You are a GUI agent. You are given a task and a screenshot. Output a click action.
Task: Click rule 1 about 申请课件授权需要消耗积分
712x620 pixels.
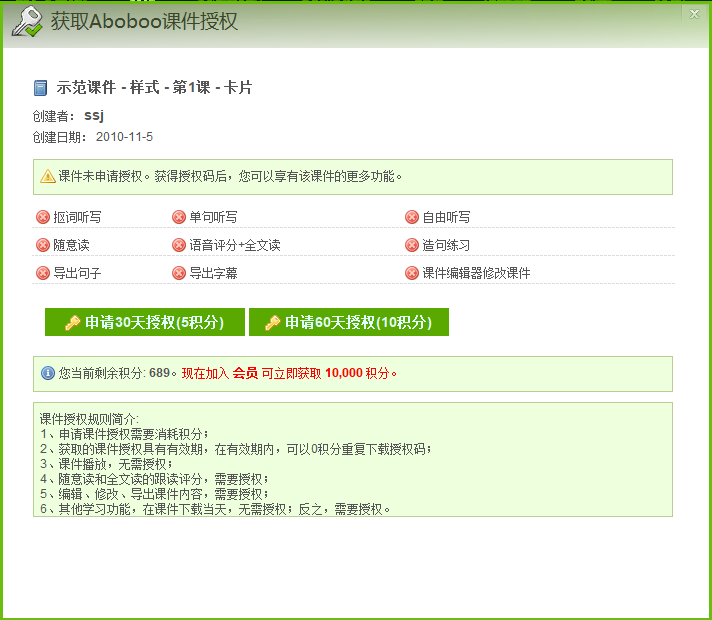[x=124, y=434]
